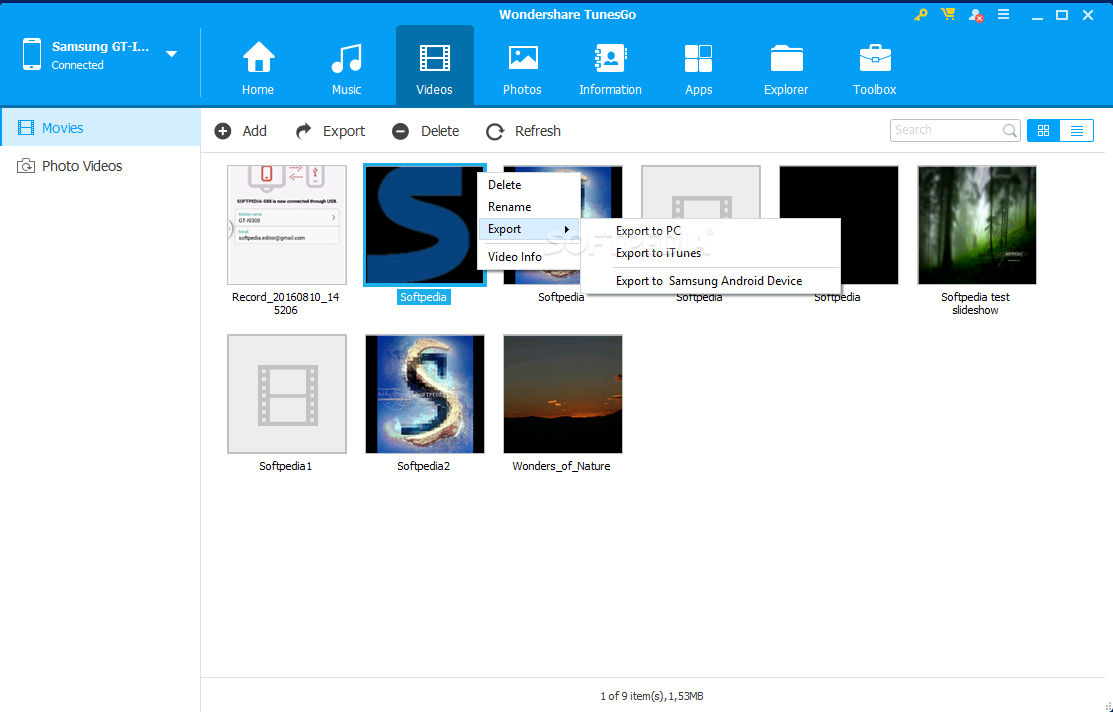This screenshot has width=1113, height=712.
Task: Click the Samsung phone device icon
Action: click(x=32, y=54)
